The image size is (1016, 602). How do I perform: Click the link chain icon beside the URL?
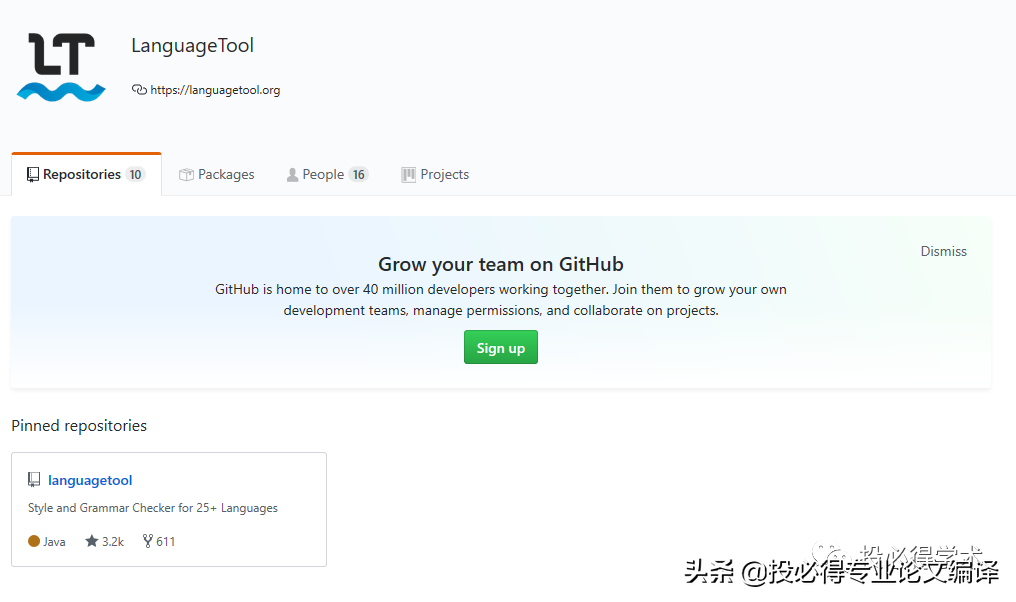point(139,90)
